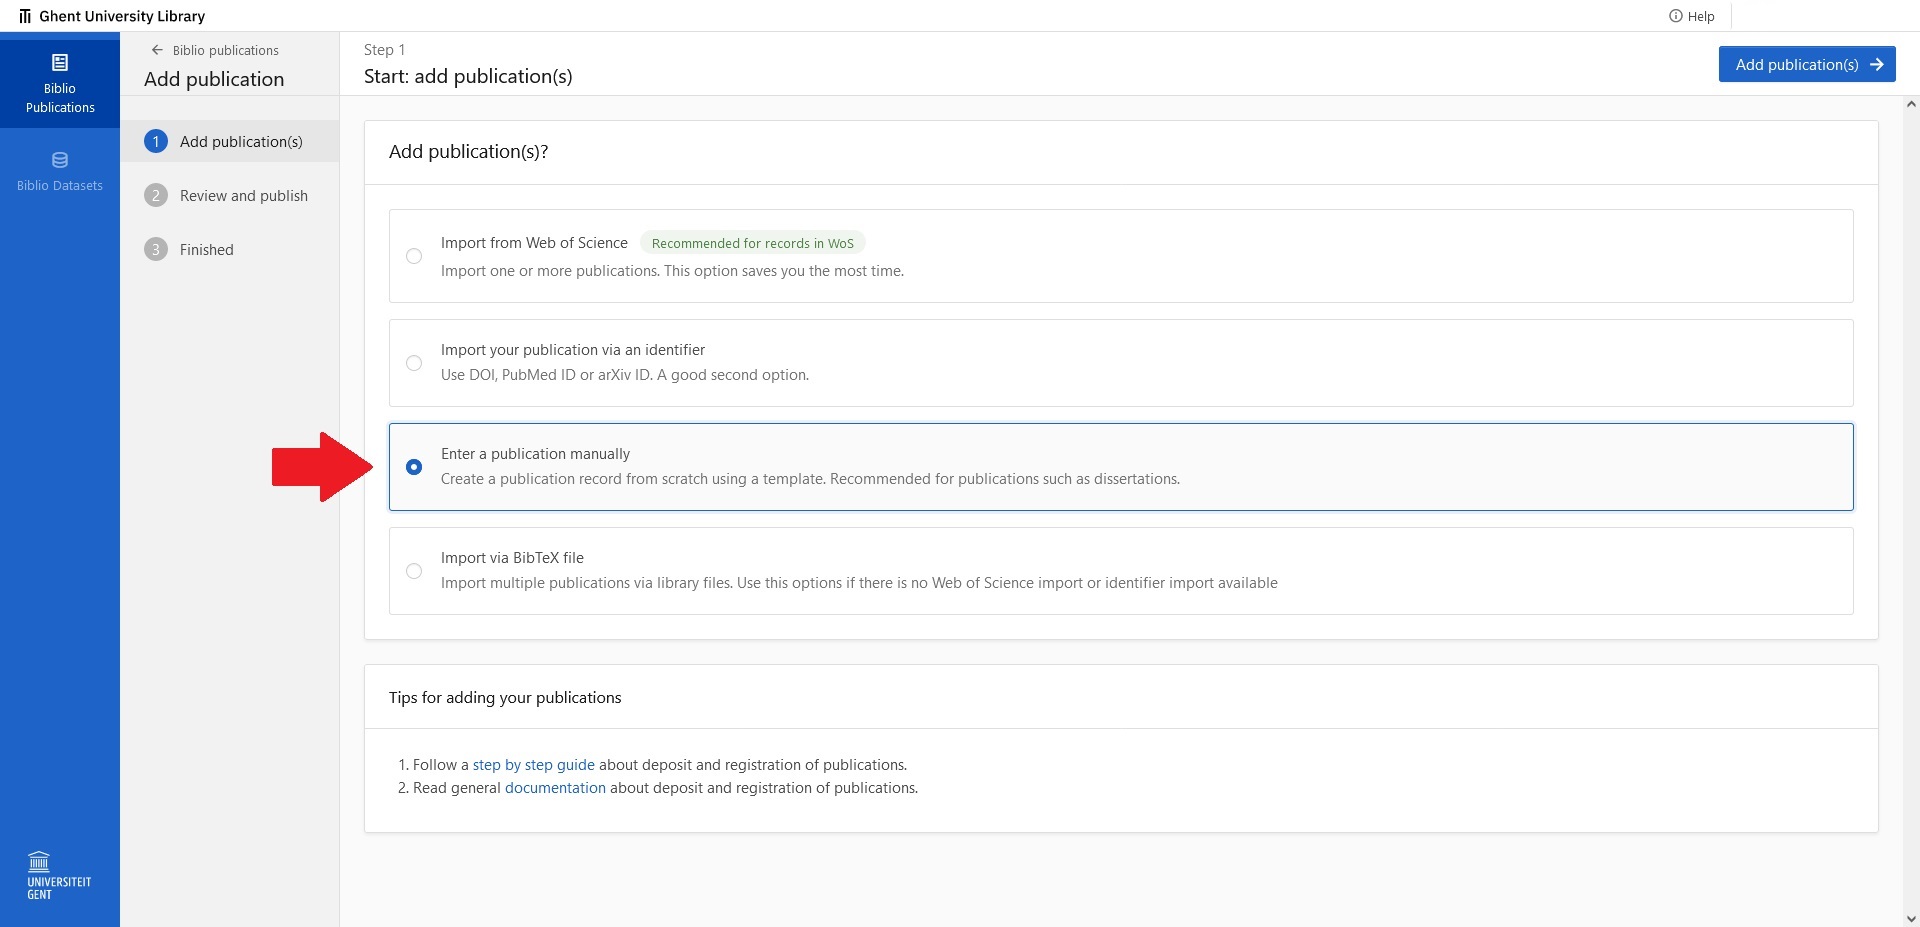
Task: Click the Biblio Publications sidebar icon
Action: tap(60, 64)
